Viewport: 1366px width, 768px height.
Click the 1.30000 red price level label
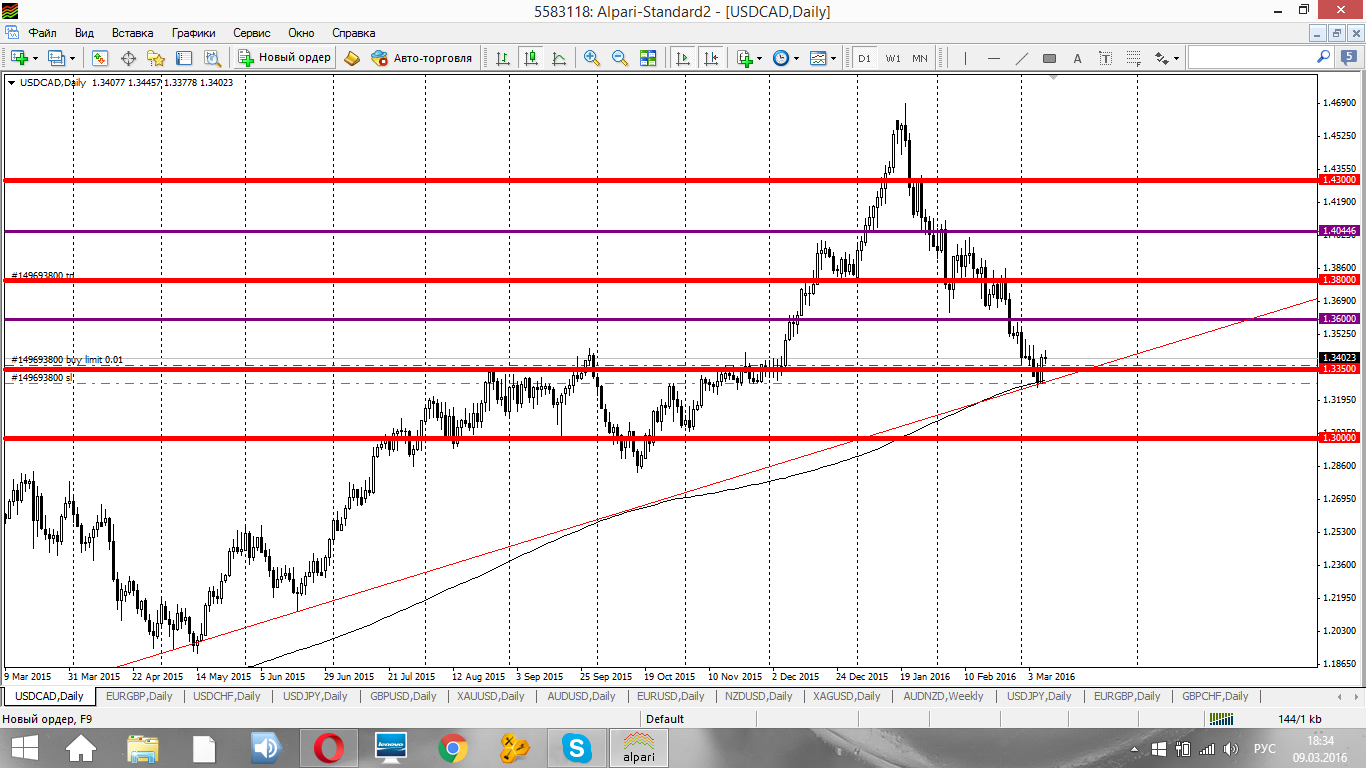[1339, 438]
